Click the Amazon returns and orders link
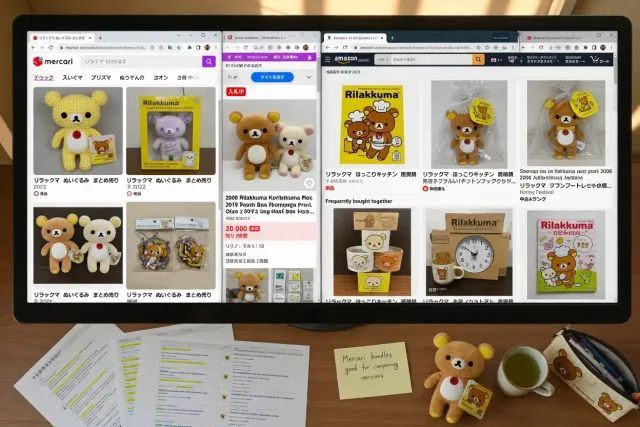The width and height of the screenshot is (640, 427). pyautogui.click(x=575, y=60)
